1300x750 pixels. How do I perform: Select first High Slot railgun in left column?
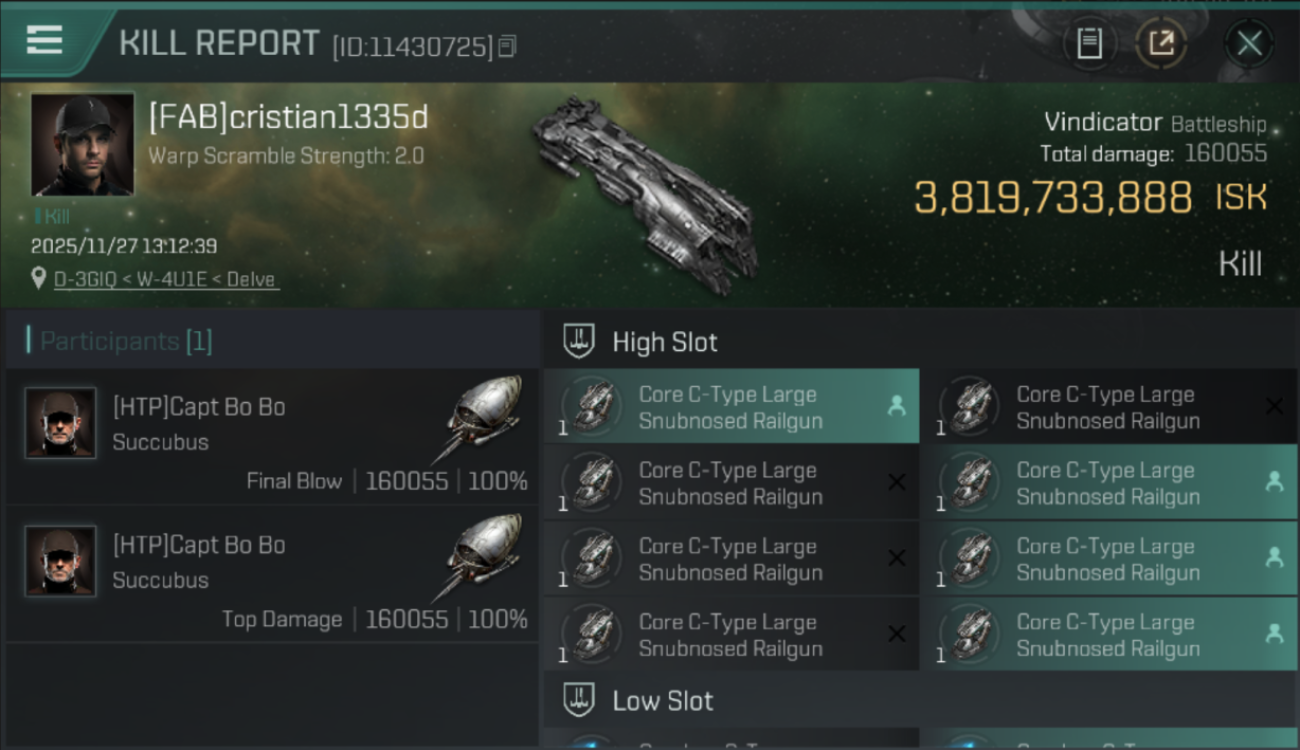pyautogui.click(x=730, y=407)
